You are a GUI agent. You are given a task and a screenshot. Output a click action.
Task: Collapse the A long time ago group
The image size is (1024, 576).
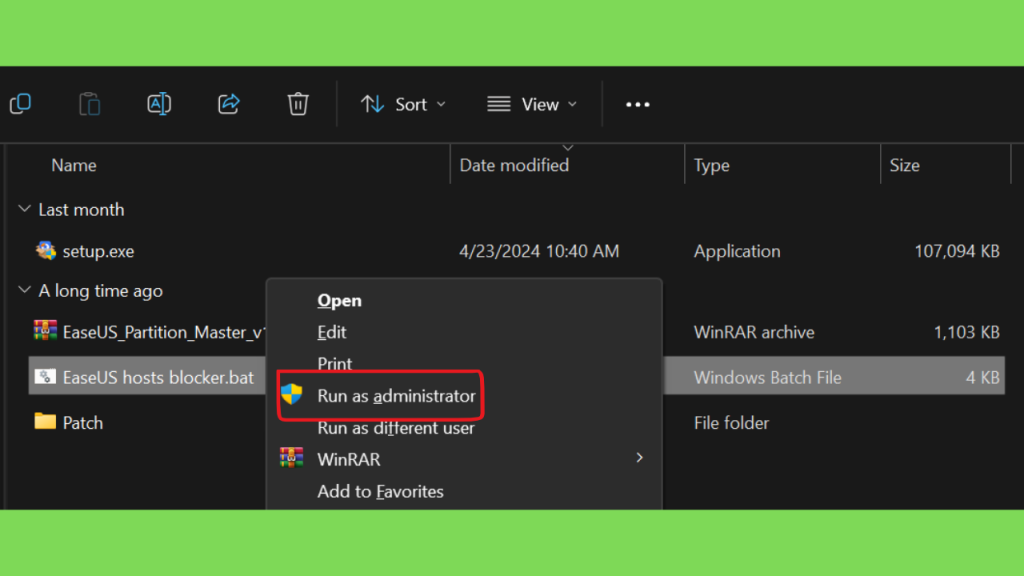click(25, 290)
